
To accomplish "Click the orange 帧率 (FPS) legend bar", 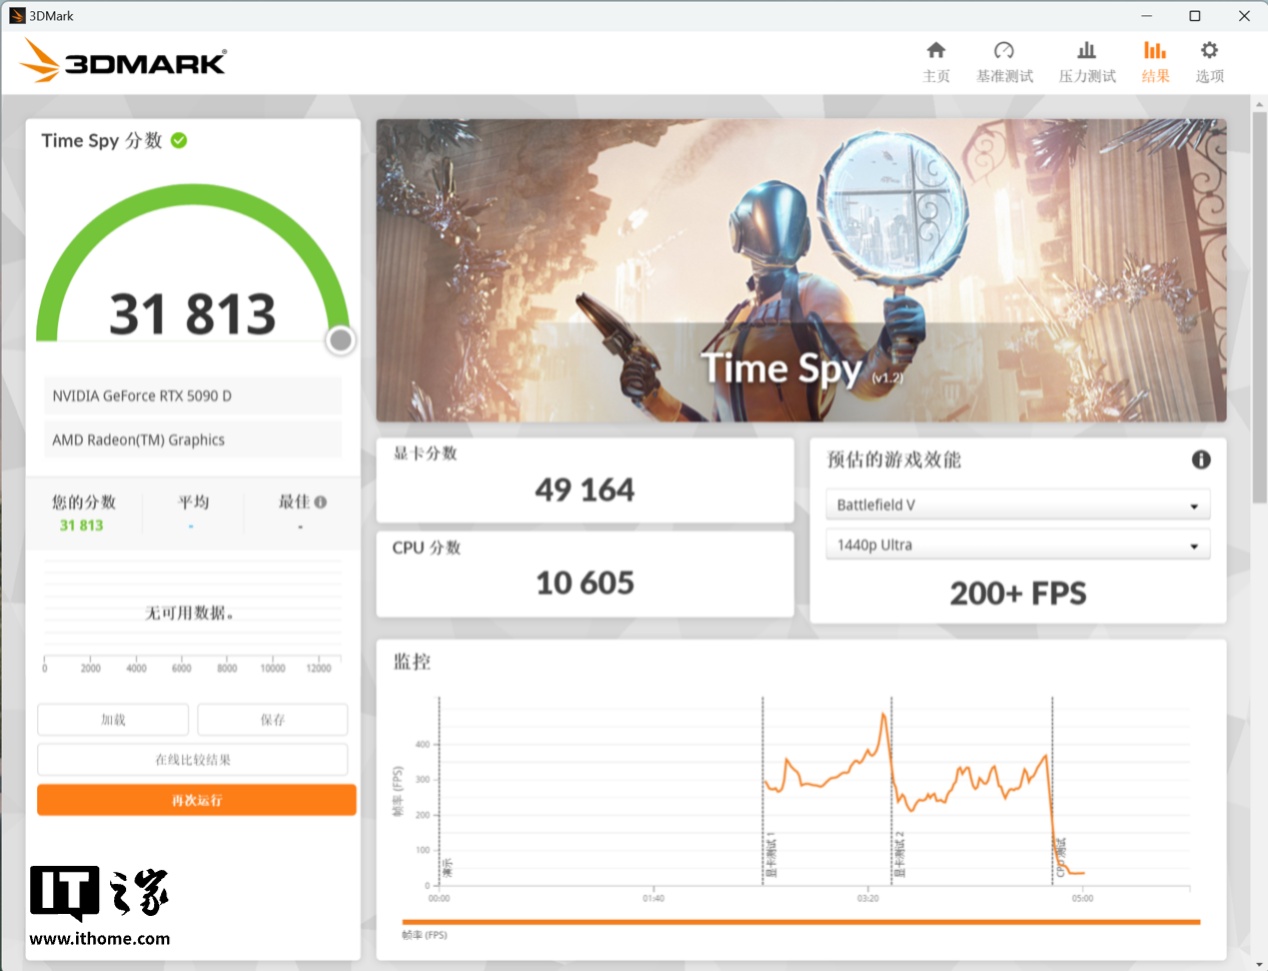I will [x=800, y=922].
